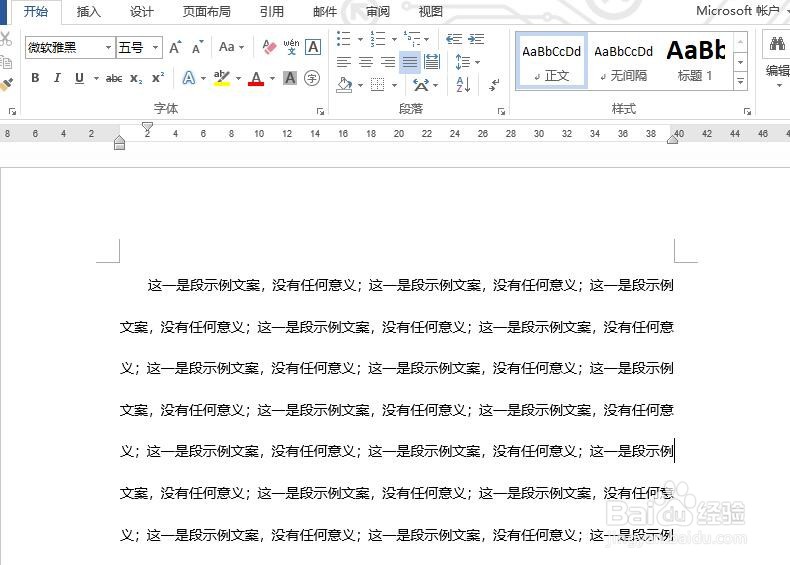Viewport: 790px width, 565px height.
Task: Toggle superscript formatting
Action: point(158,78)
